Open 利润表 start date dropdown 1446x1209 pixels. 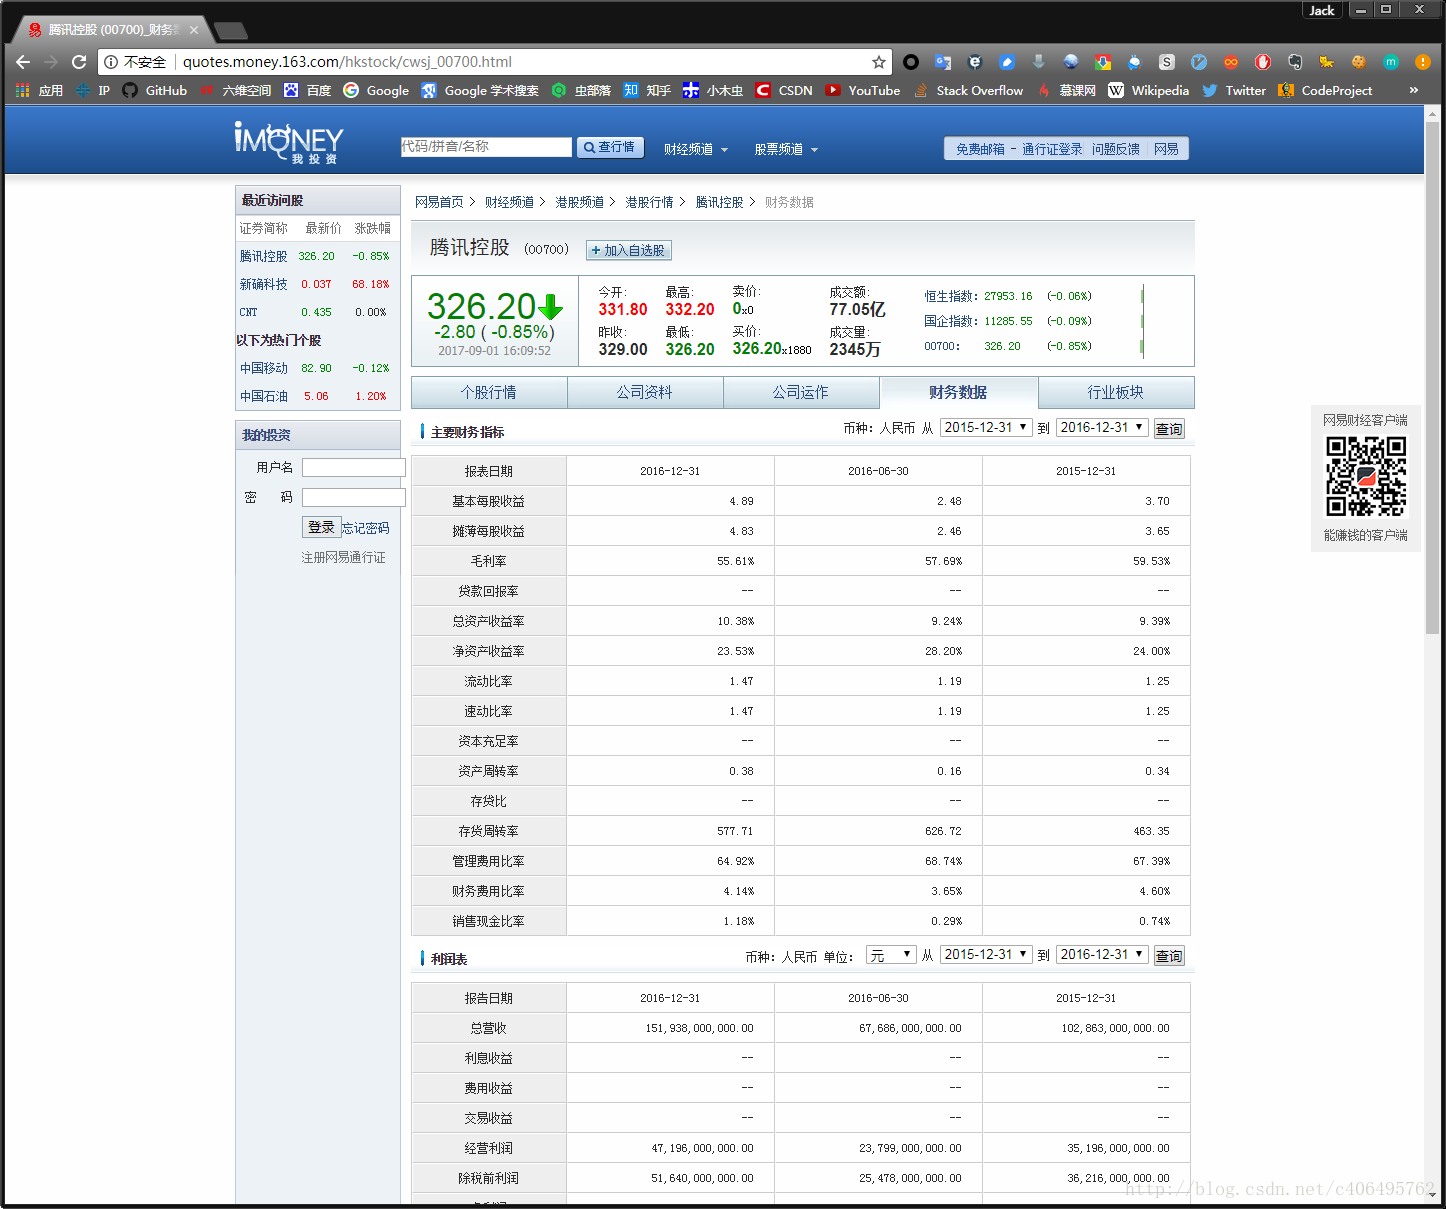986,955
